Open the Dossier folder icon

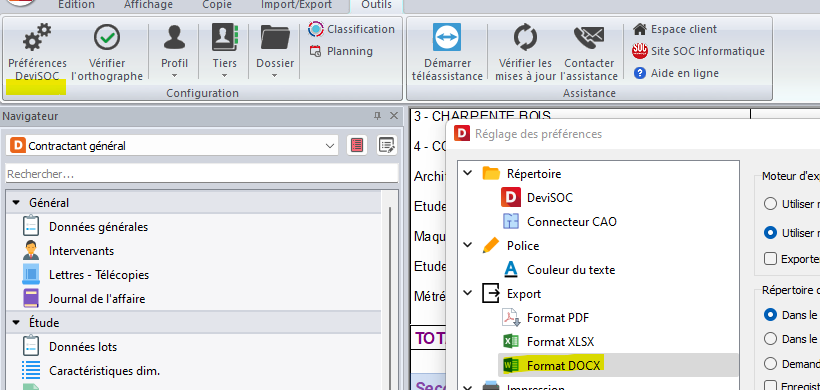tap(275, 37)
